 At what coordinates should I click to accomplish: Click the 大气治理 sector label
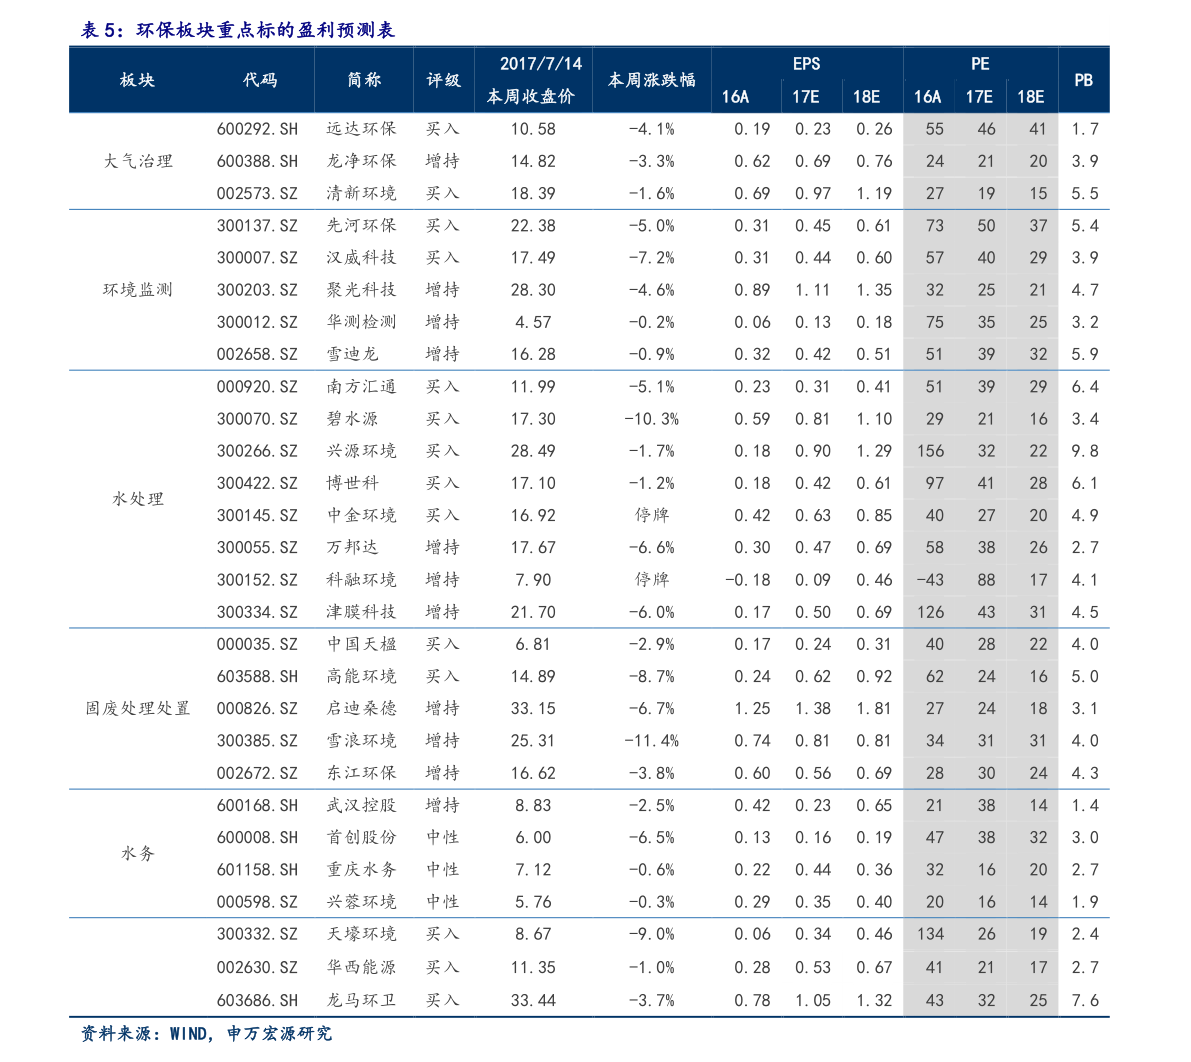click(x=138, y=161)
